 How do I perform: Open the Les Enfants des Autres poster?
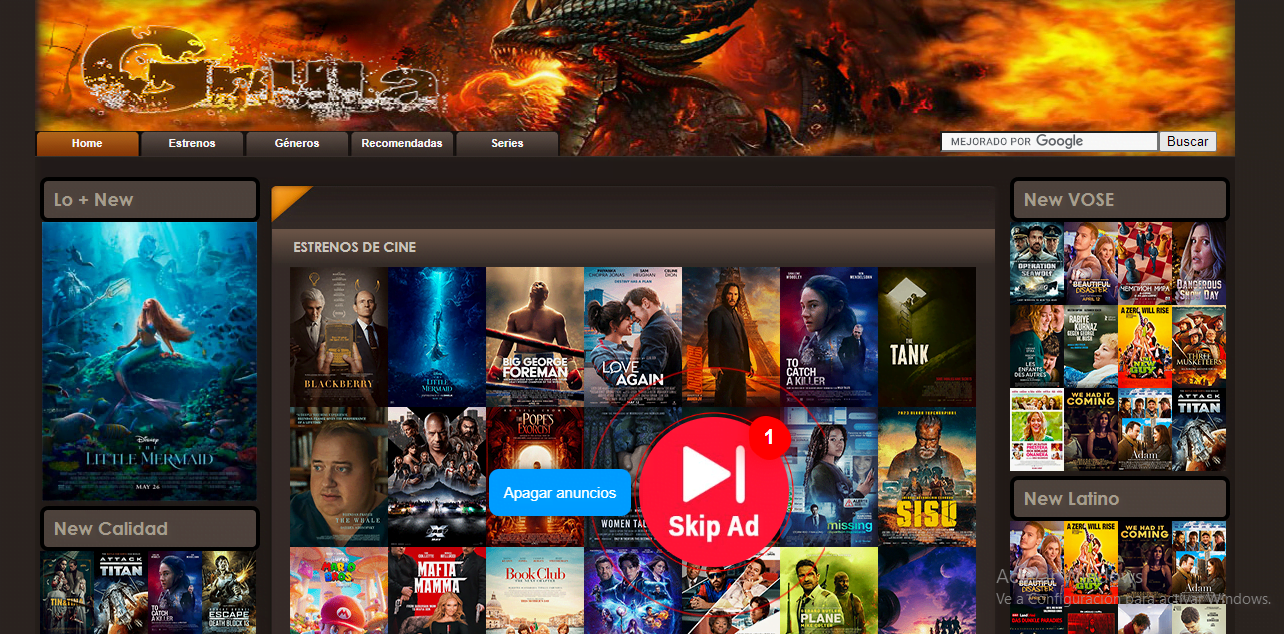(x=1037, y=346)
